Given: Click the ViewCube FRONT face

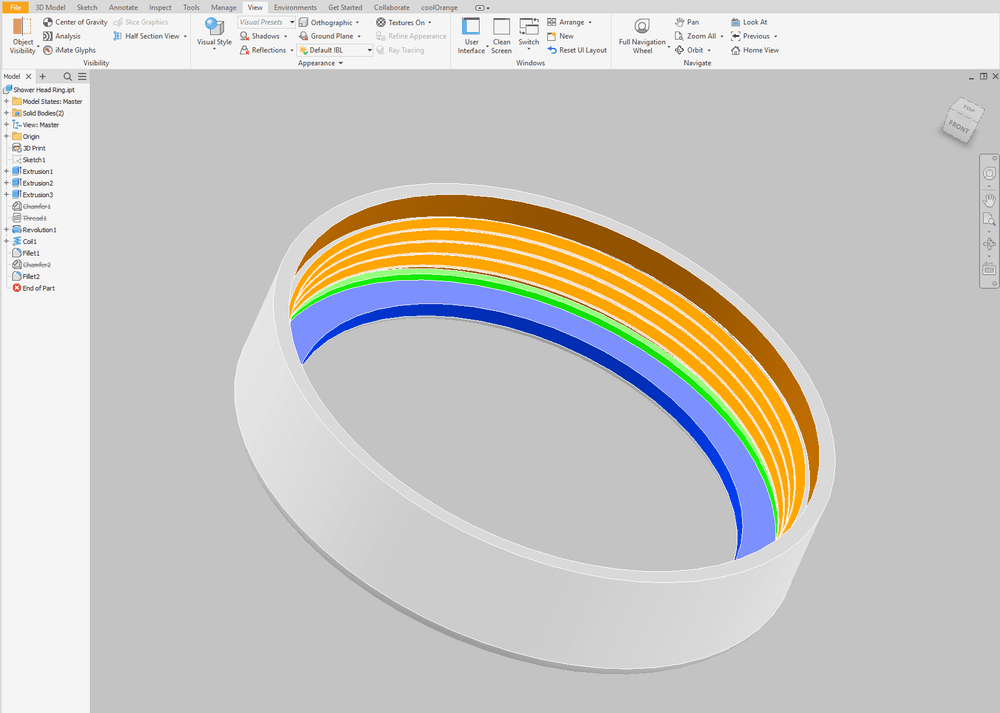Looking at the screenshot, I should tap(958, 127).
